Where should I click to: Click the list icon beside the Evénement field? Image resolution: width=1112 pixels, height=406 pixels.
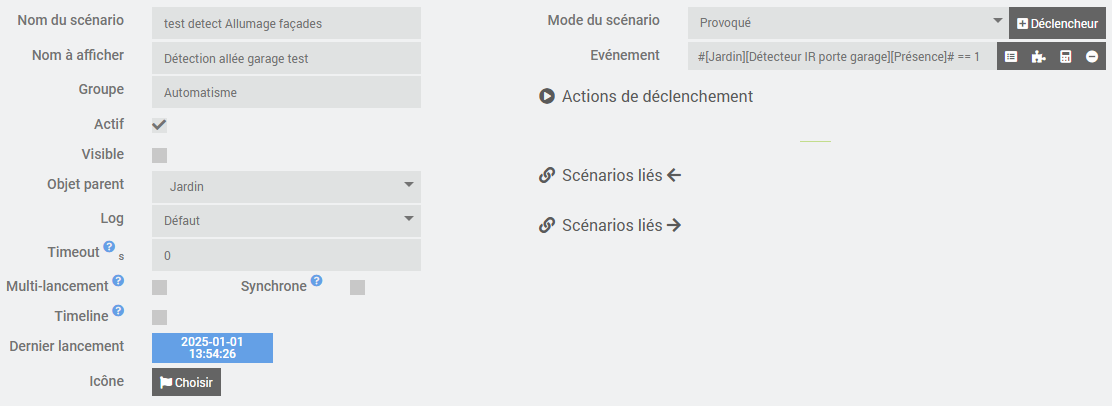click(x=1011, y=57)
